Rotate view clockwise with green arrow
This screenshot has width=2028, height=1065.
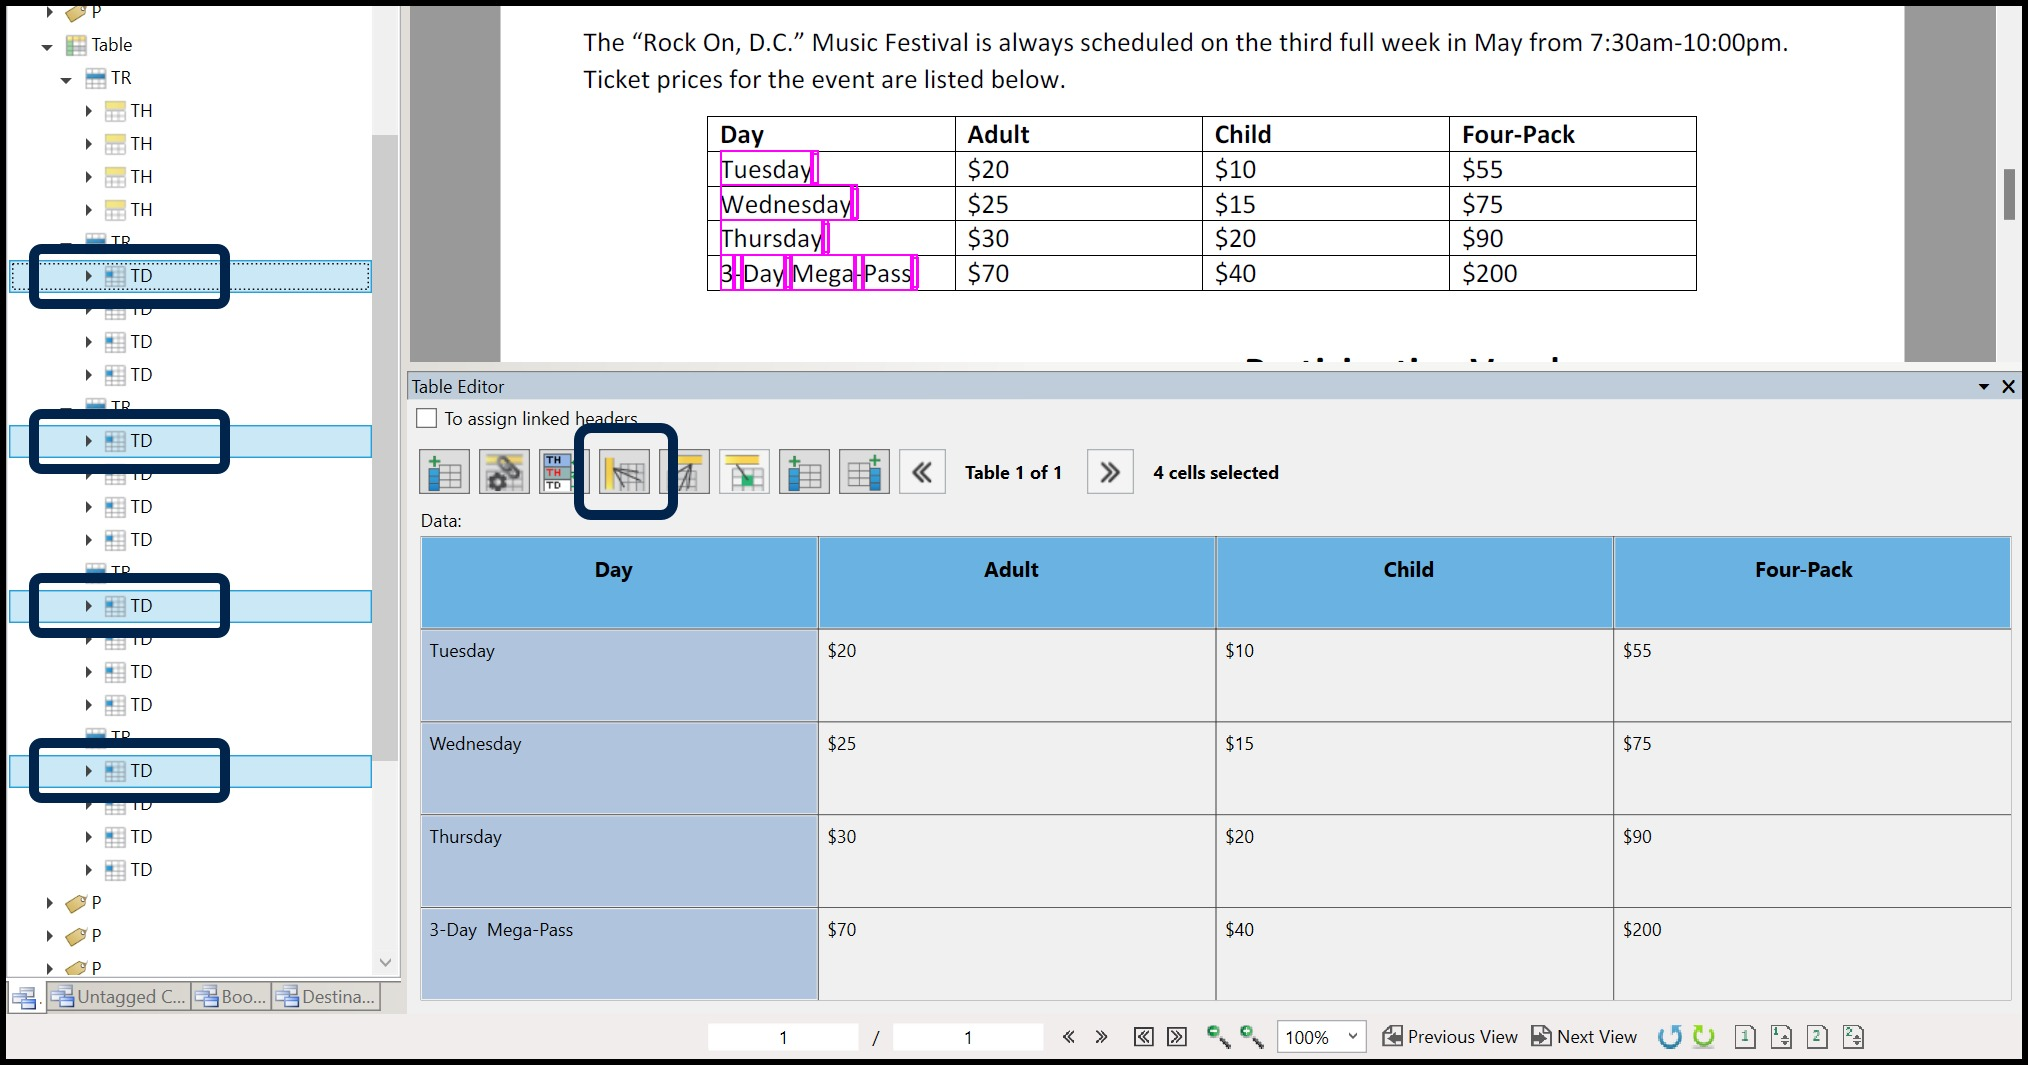point(1704,1037)
